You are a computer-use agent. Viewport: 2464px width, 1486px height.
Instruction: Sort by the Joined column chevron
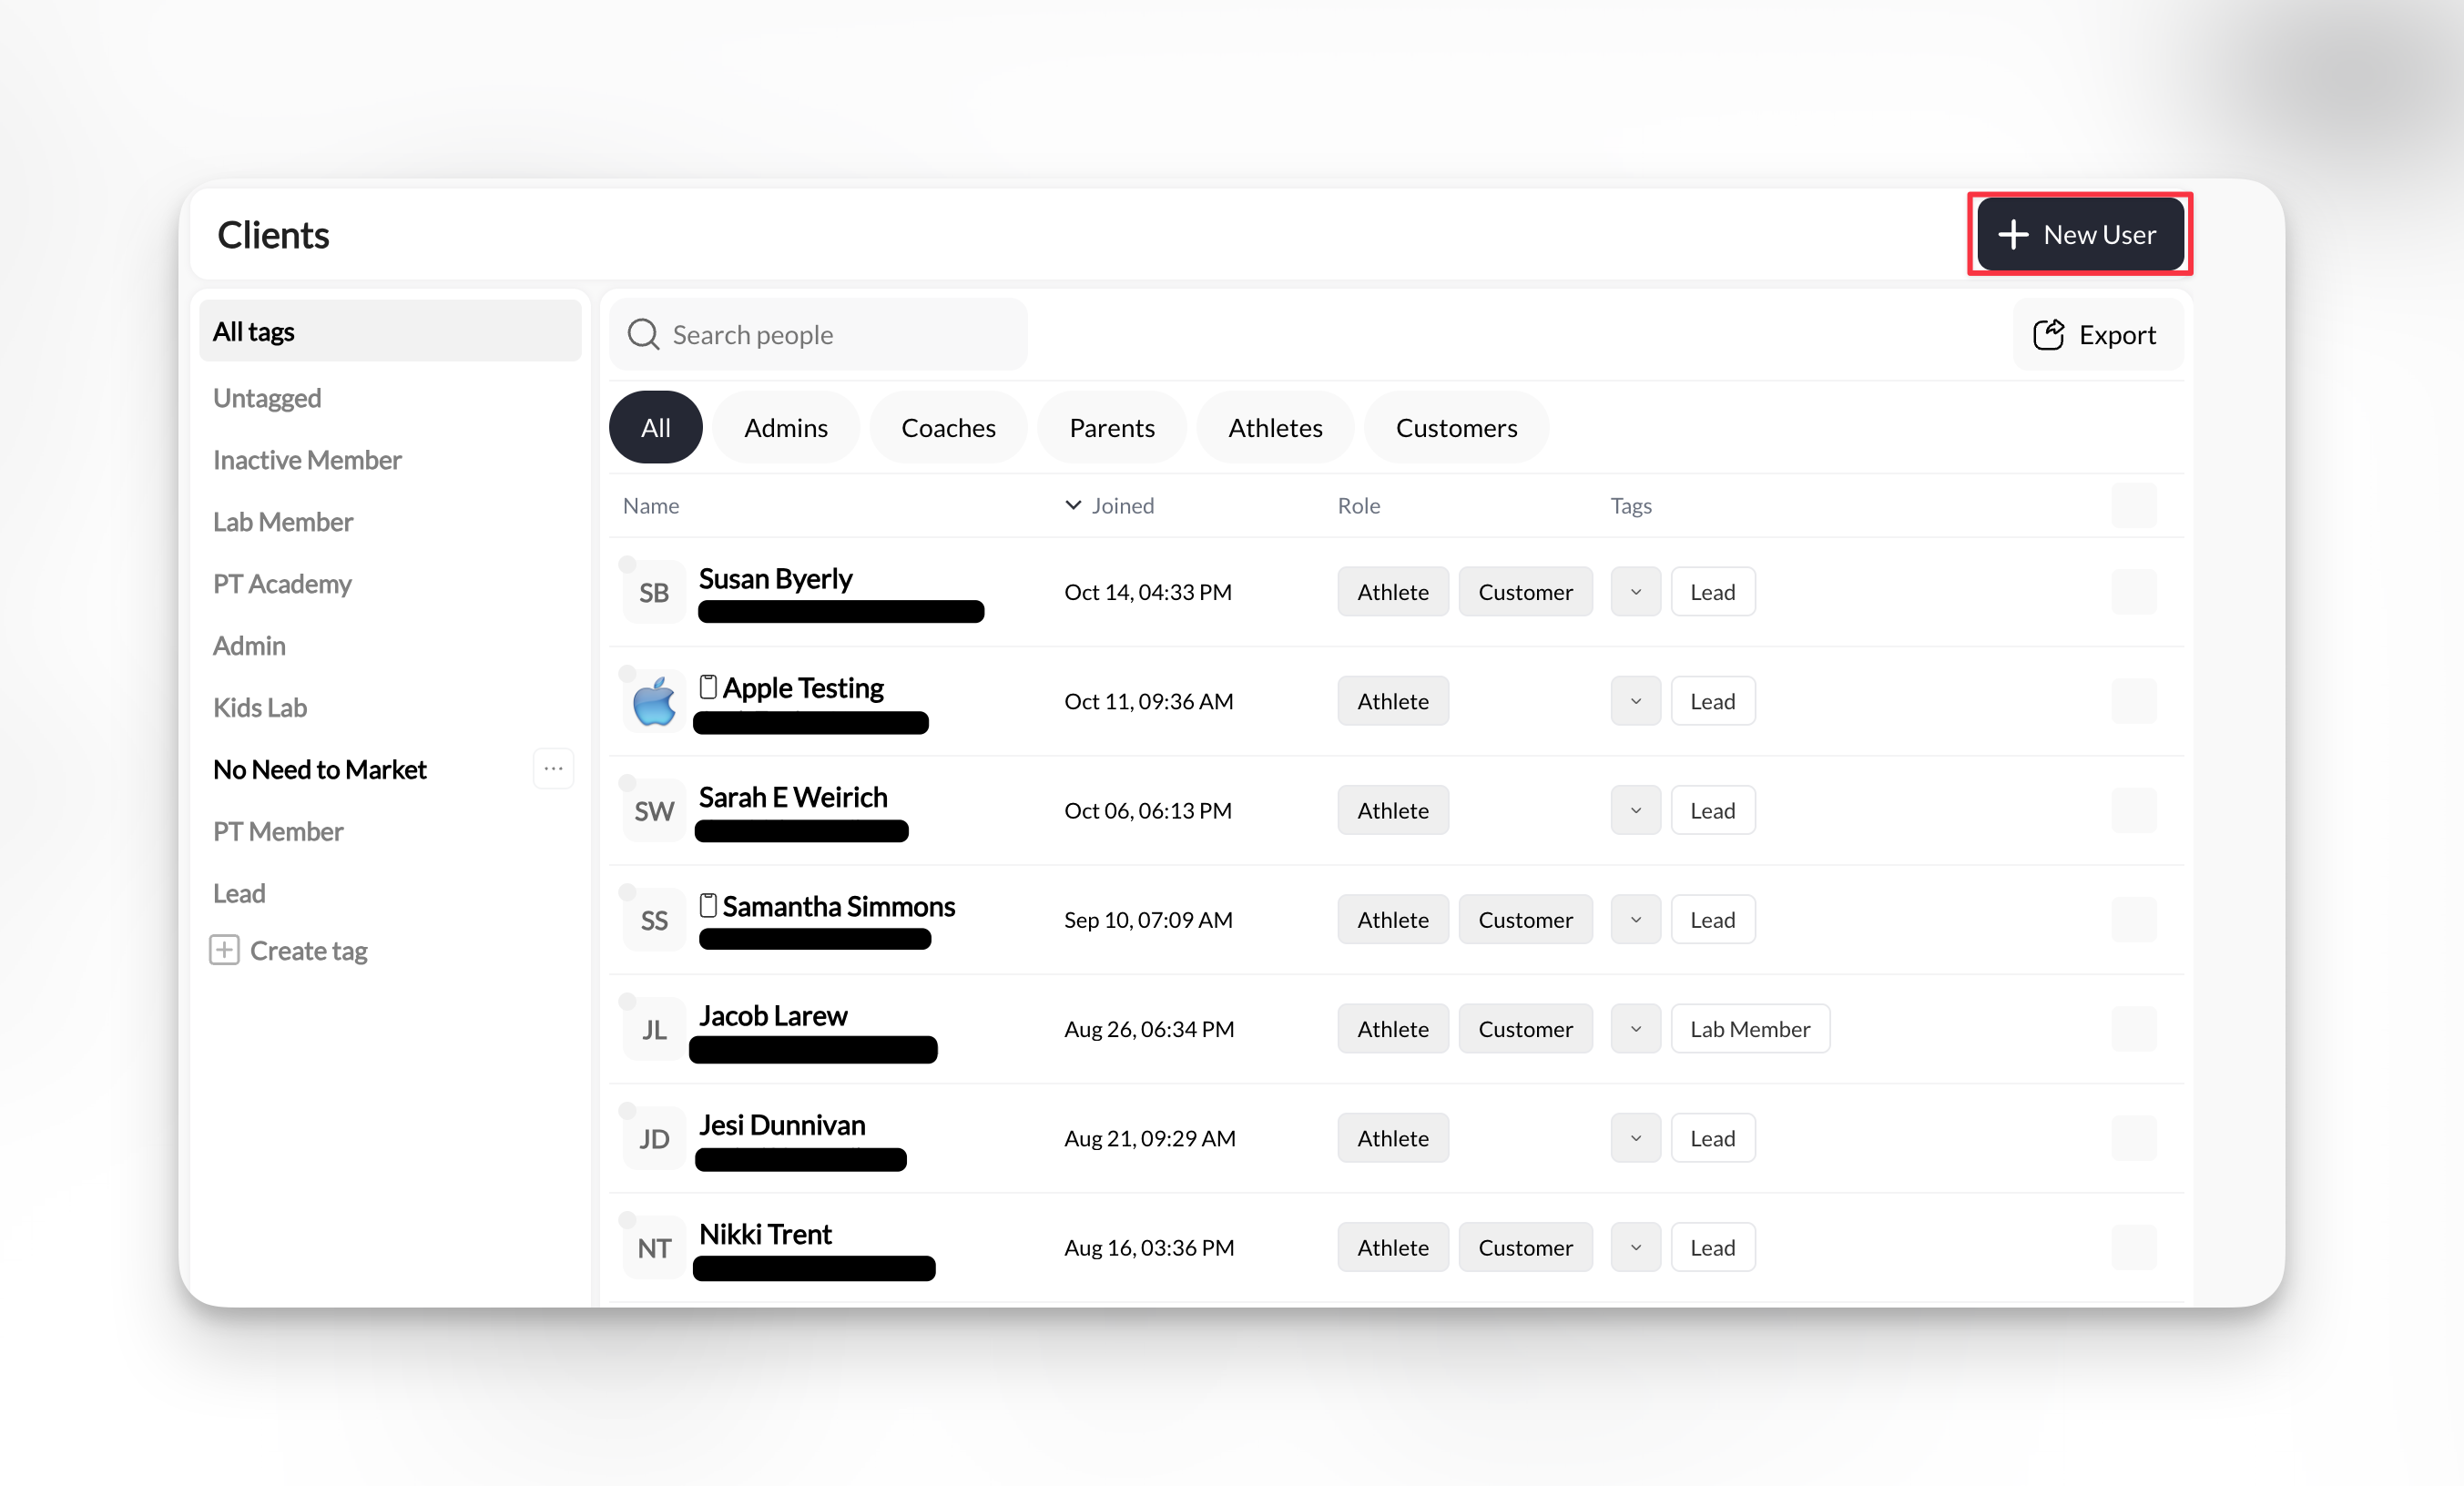coord(1073,505)
